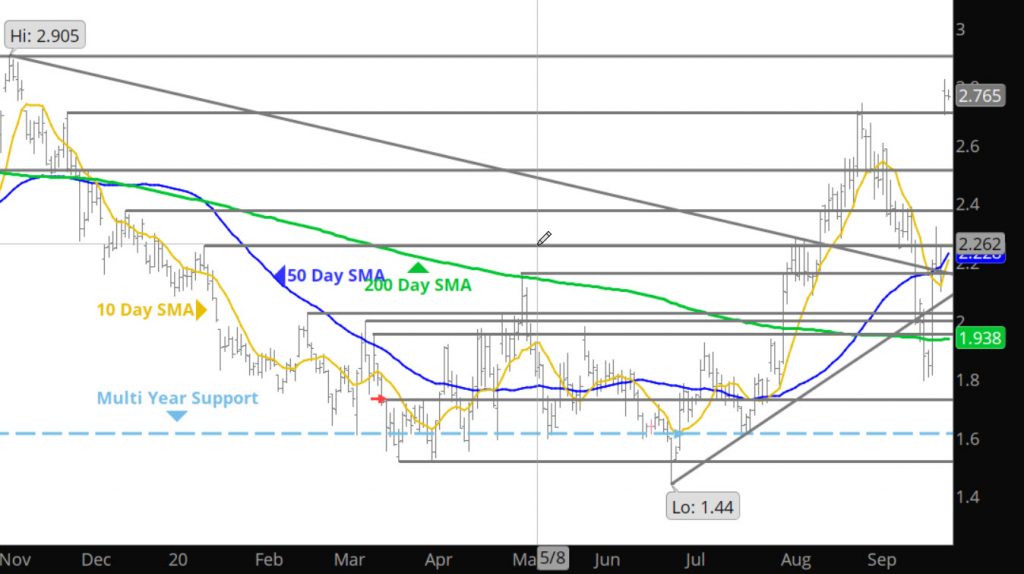Click the light blue Multi Year Support triangle
Image resolution: width=1024 pixels, height=574 pixels.
177,416
